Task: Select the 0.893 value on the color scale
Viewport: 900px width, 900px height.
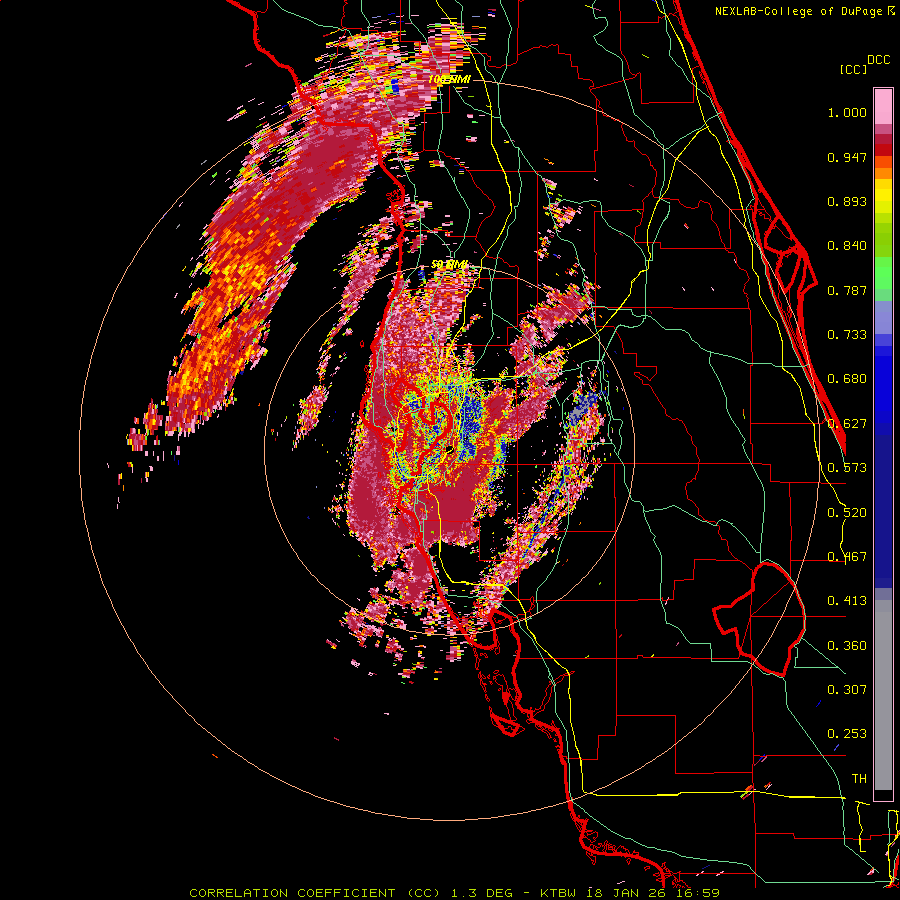Action: (x=847, y=201)
